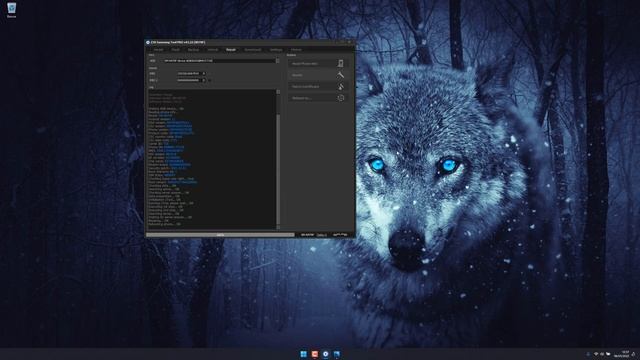Open the Wi-Fi network tray icon
The width and height of the screenshot is (640, 360).
(x=596, y=354)
